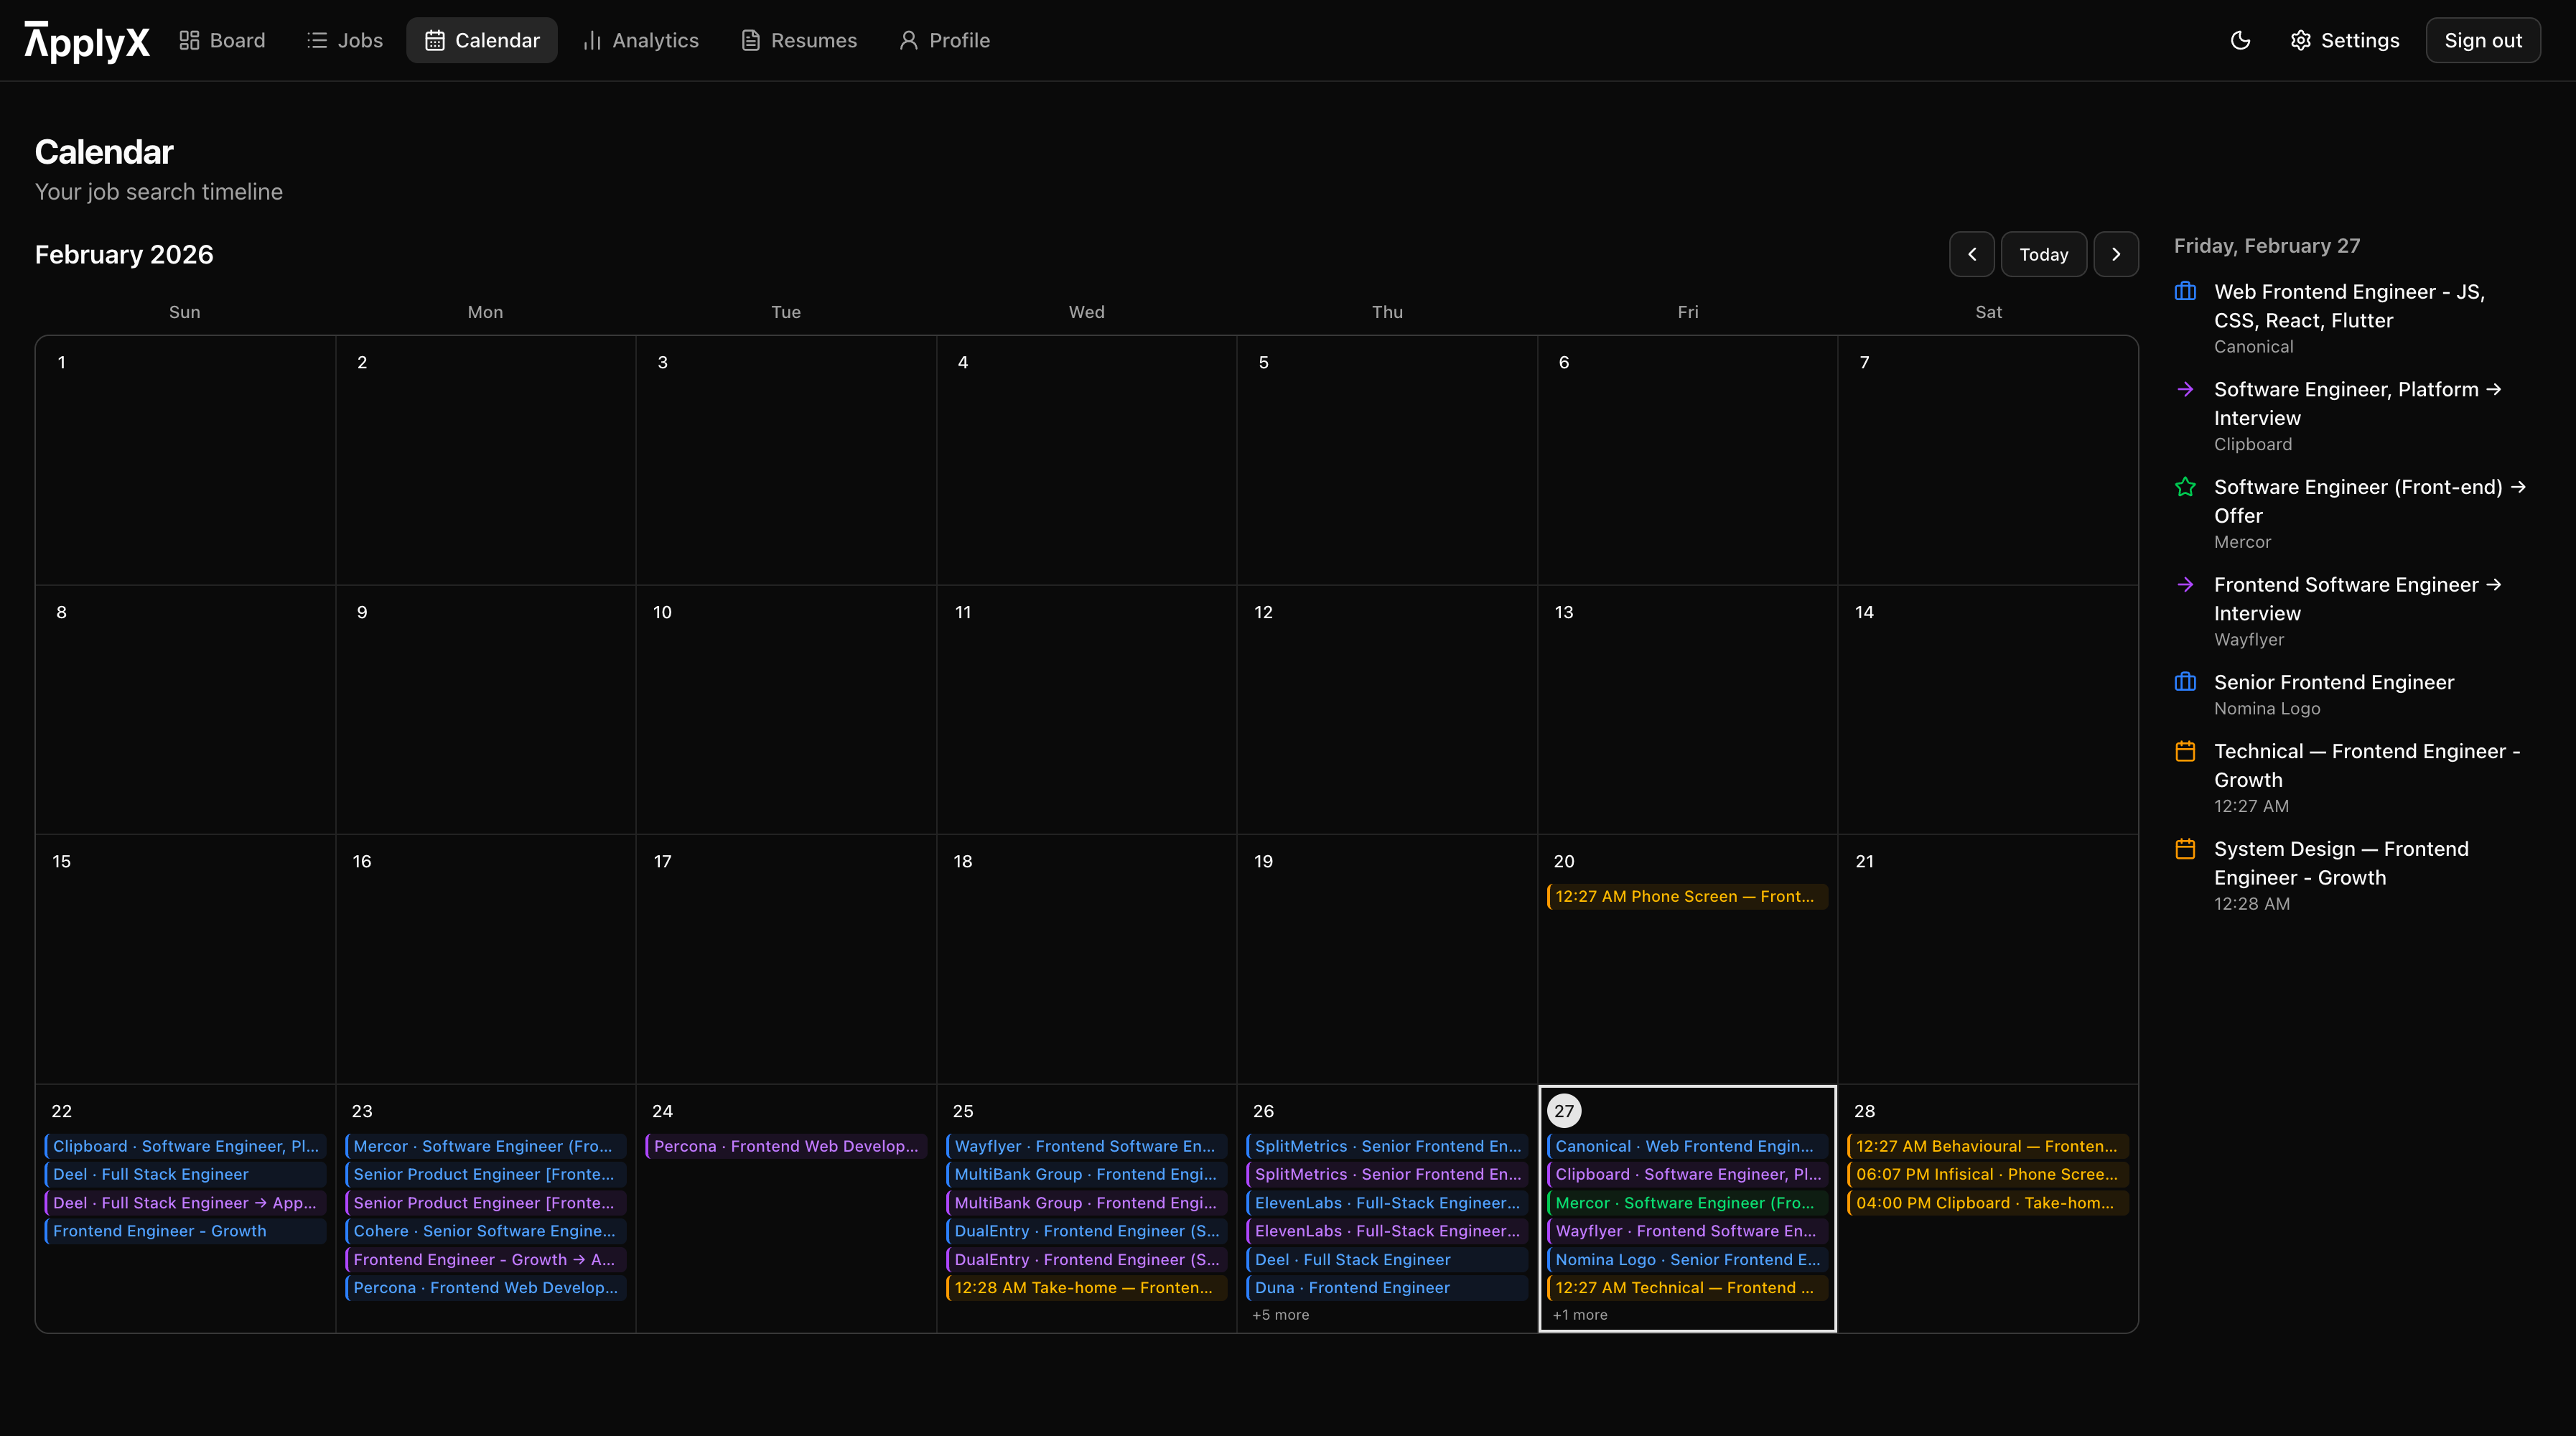Click purple arrow icon beside Wayflyer interview
Screen dimensions: 2576x1436
2185,584
